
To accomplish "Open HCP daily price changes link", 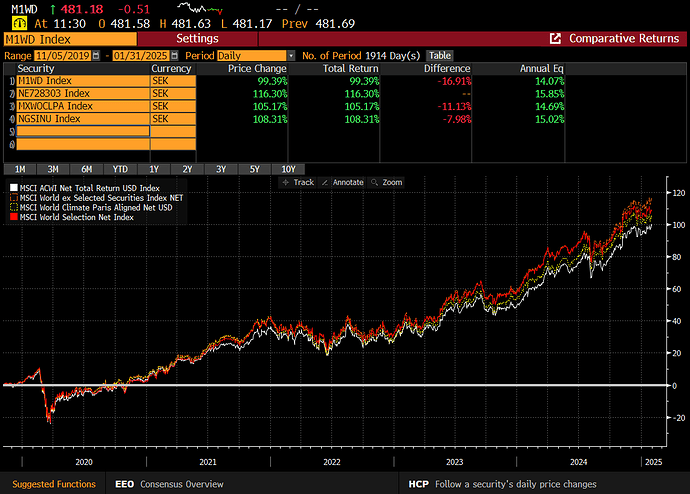I will (x=502, y=484).
